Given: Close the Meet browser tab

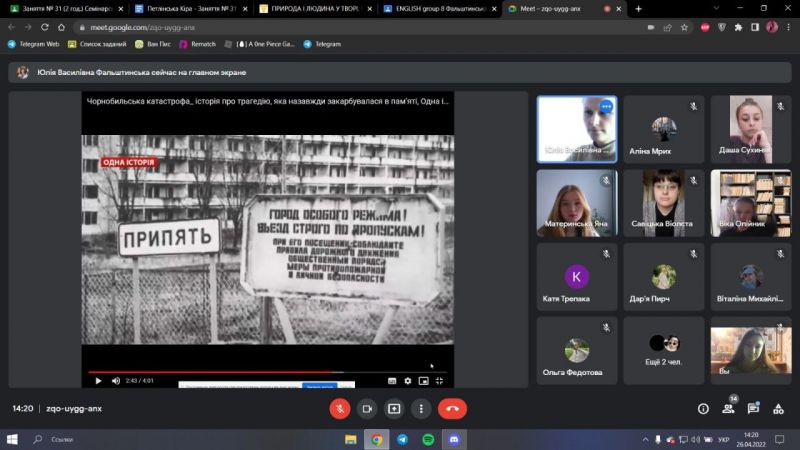Looking at the screenshot, I should click(619, 9).
